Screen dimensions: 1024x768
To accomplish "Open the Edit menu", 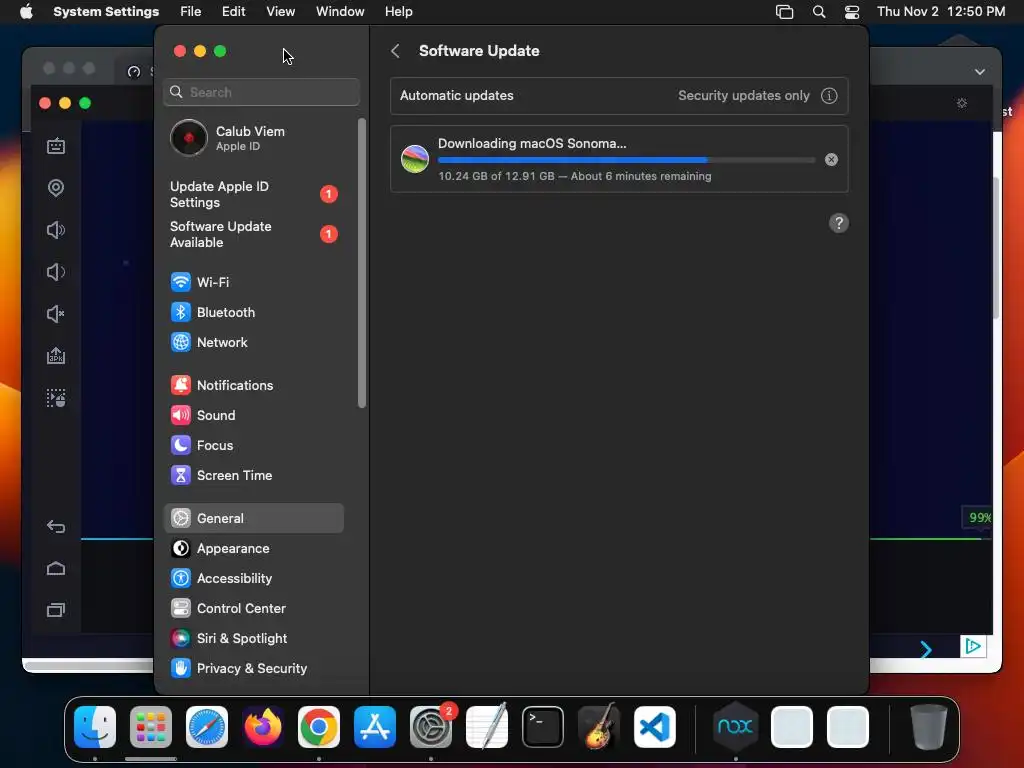I will click(233, 12).
